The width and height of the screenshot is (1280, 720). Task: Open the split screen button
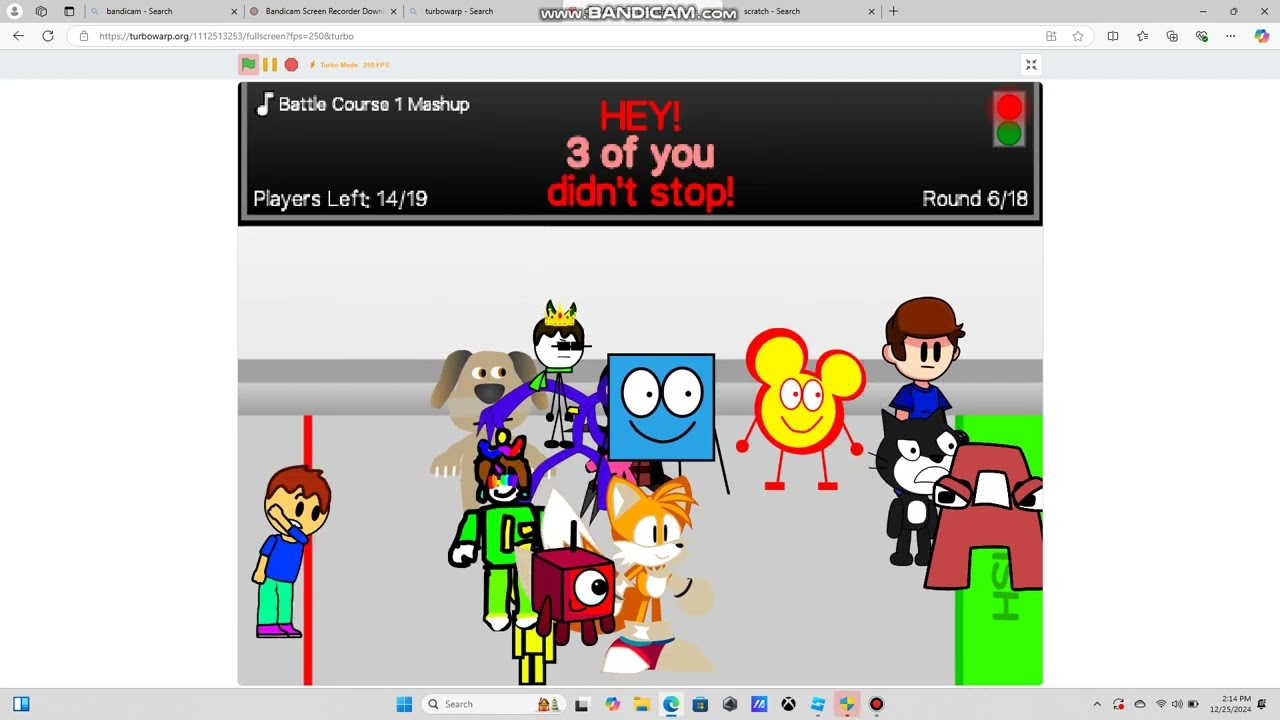pyautogui.click(x=1113, y=36)
